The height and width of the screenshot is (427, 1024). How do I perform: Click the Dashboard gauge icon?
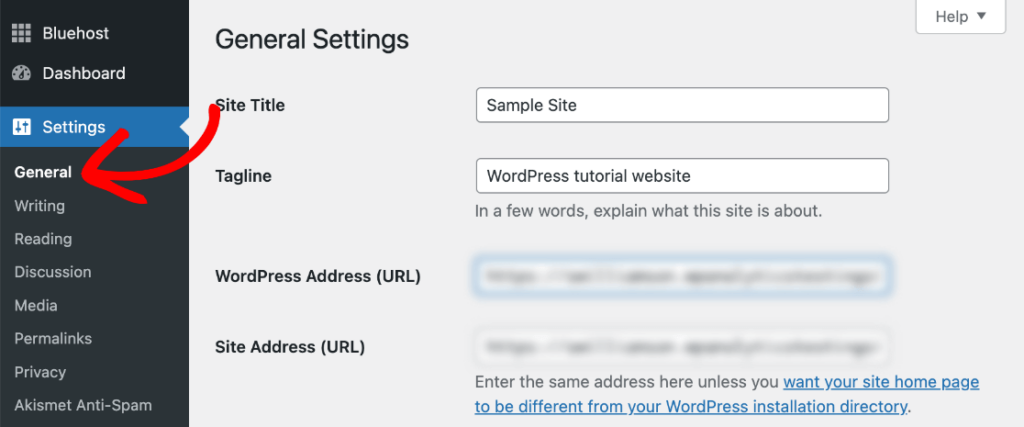click(21, 73)
